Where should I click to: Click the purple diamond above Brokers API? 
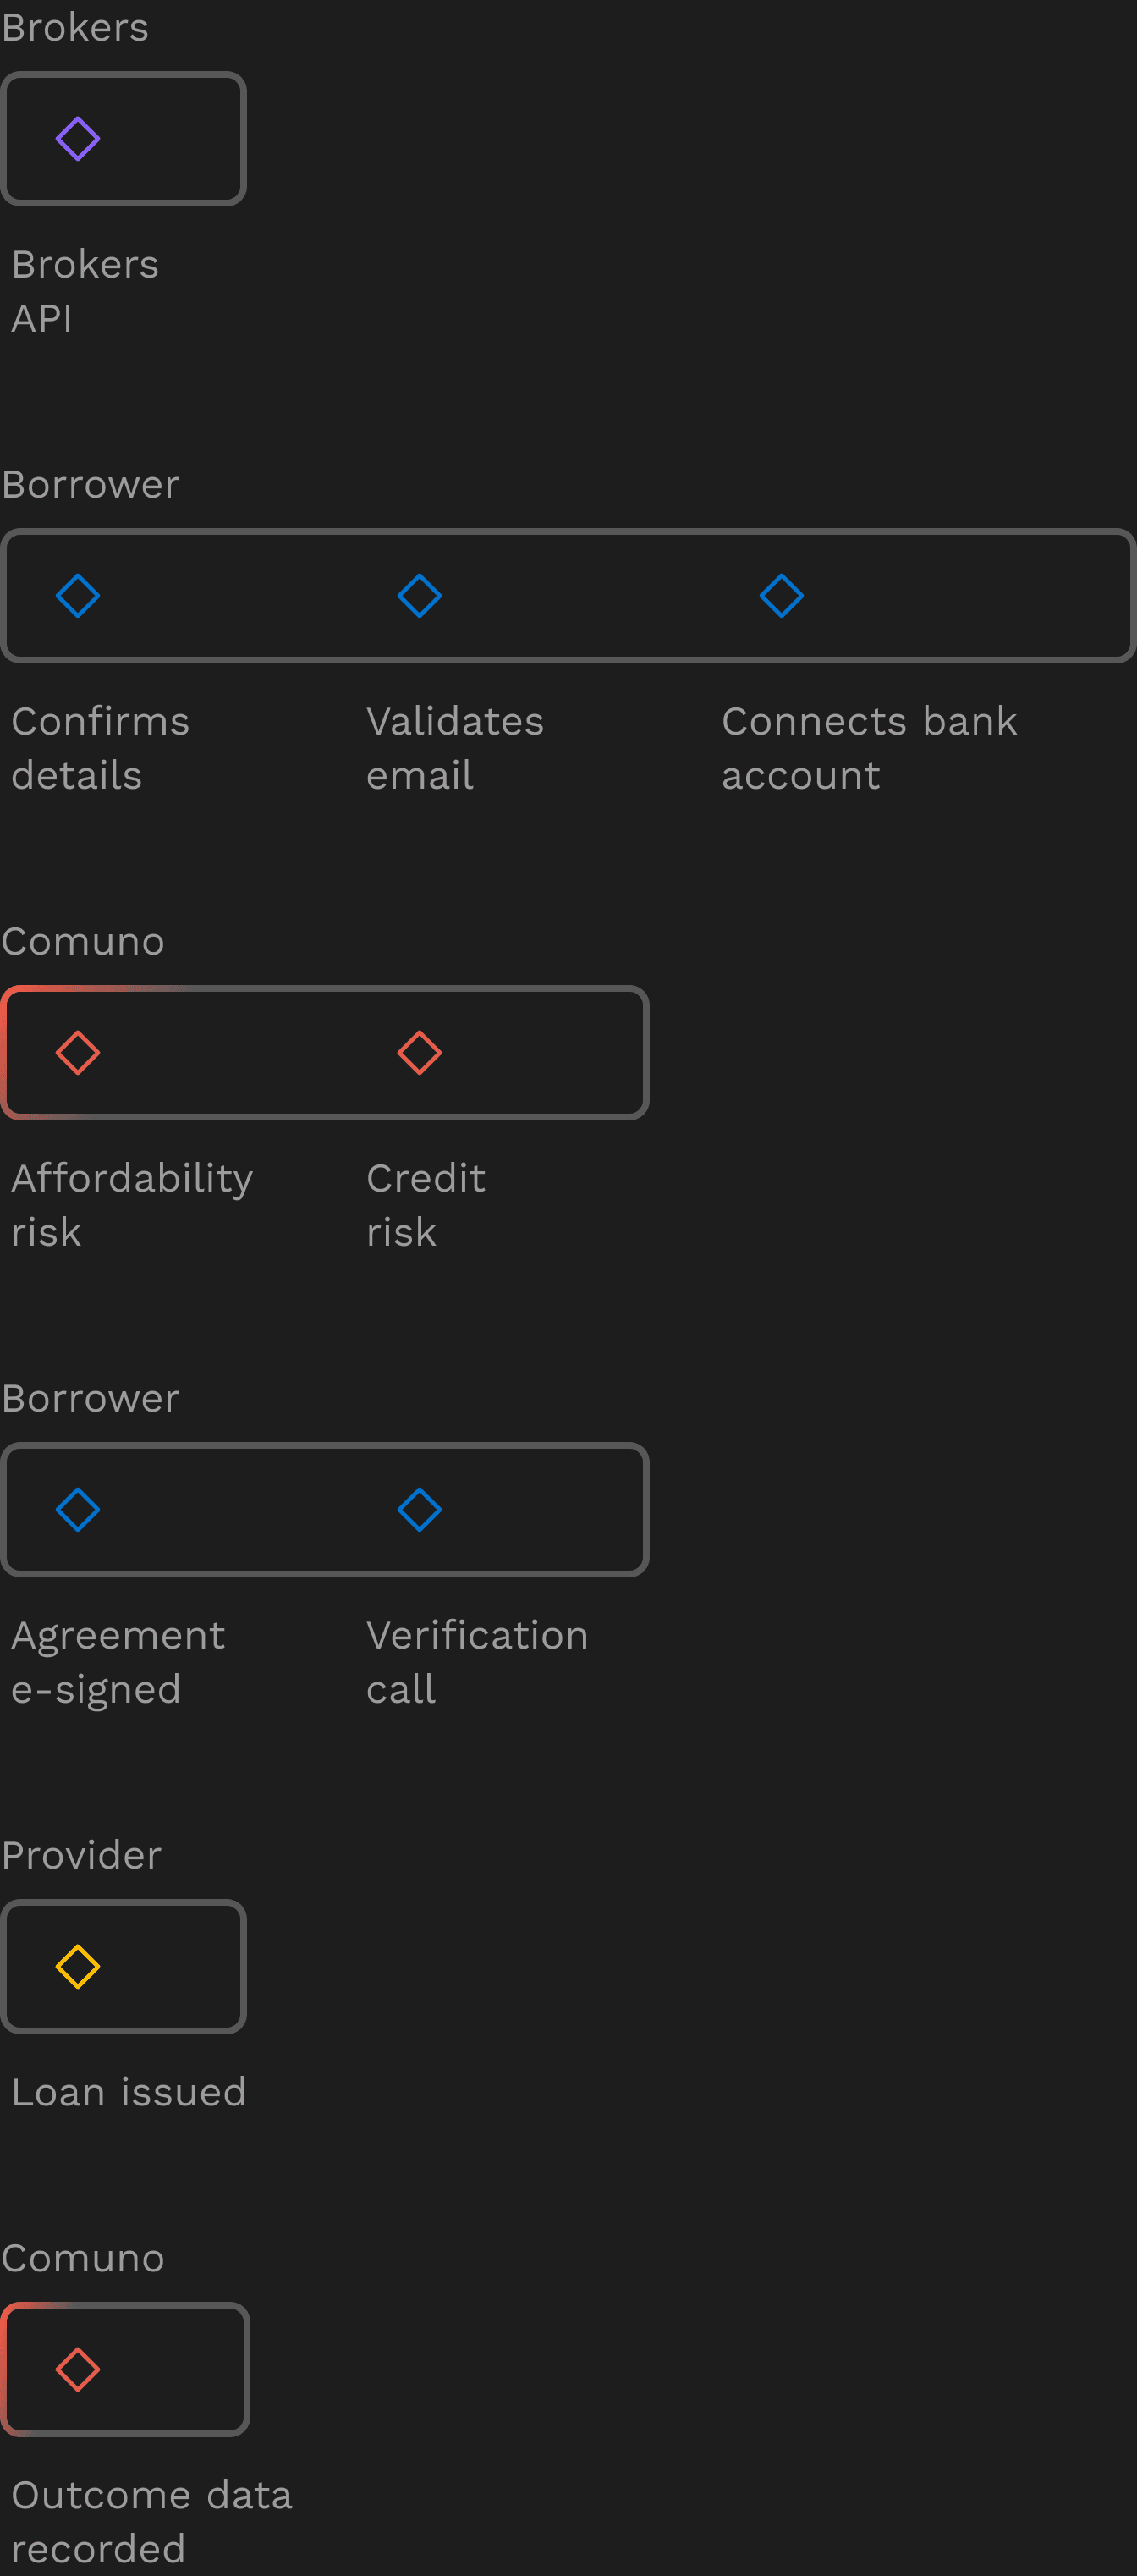[78, 139]
